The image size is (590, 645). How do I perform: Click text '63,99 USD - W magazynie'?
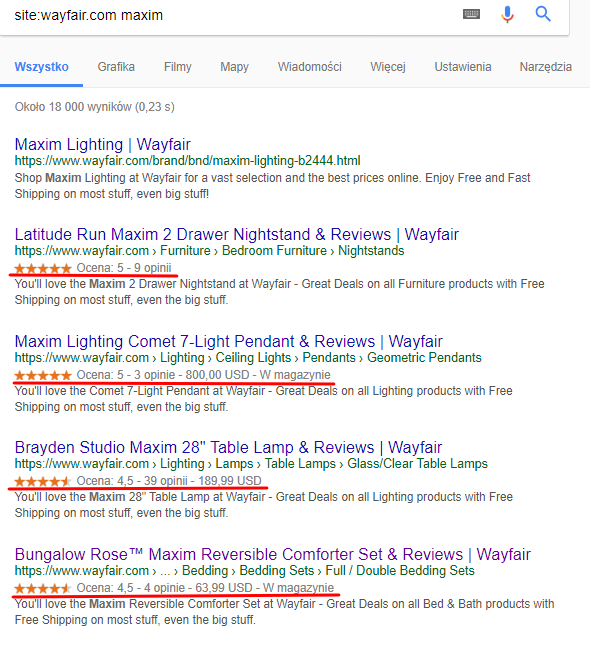tap(265, 587)
